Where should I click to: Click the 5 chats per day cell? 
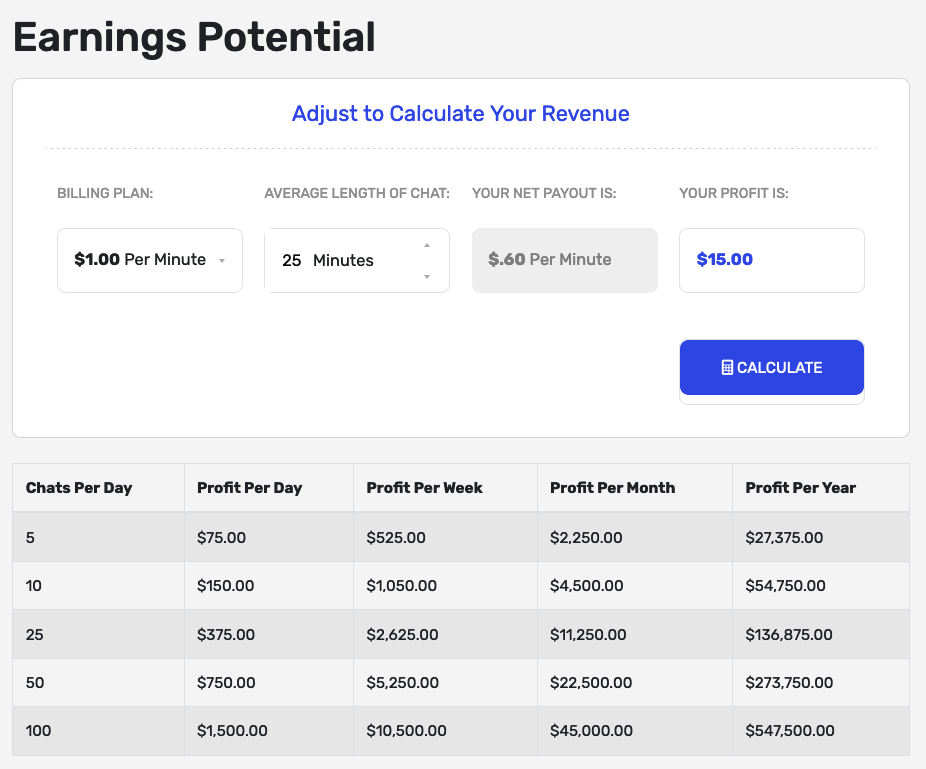pos(98,537)
